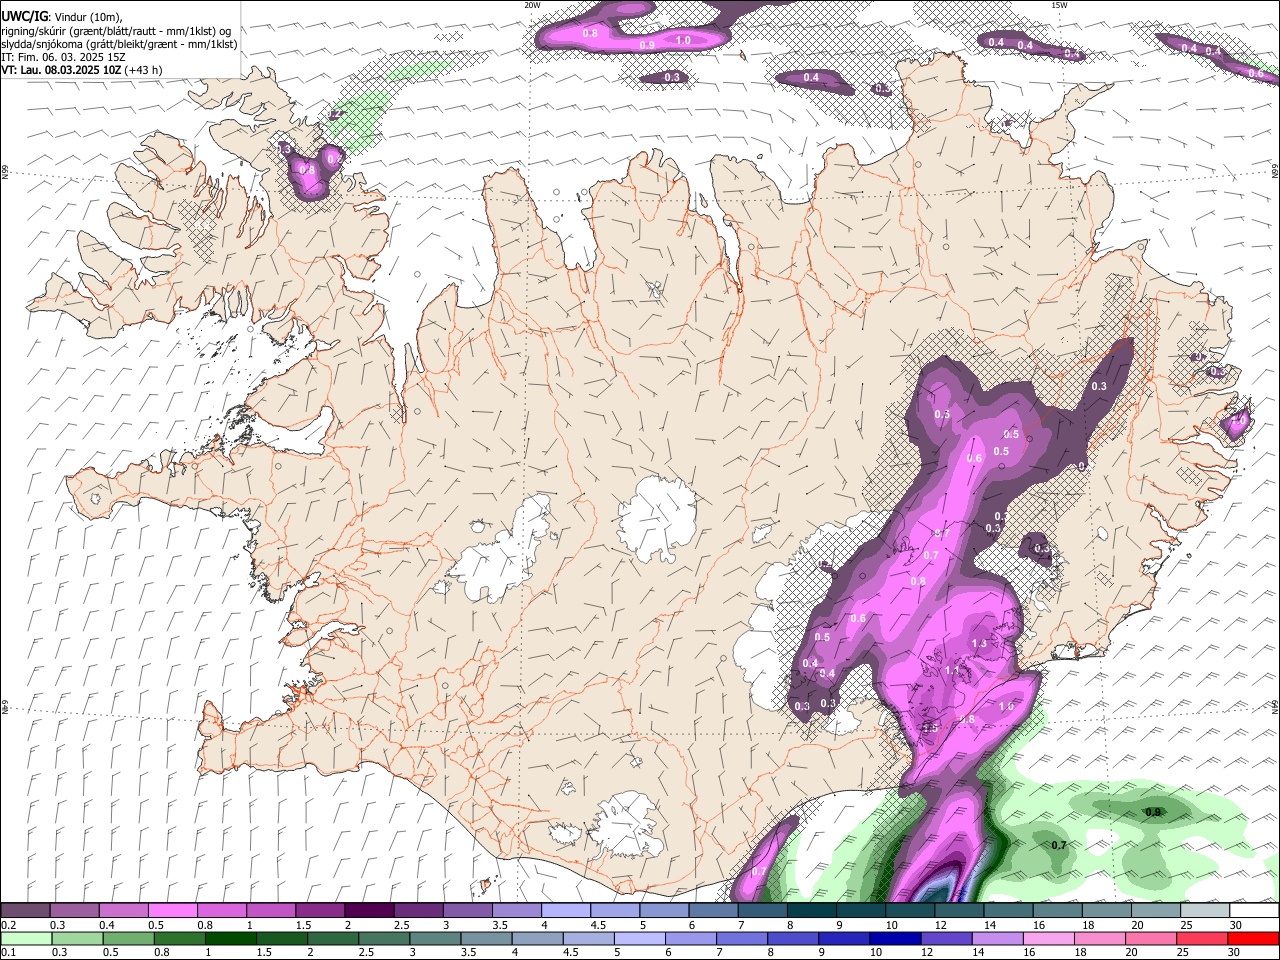Image resolution: width=1280 pixels, height=960 pixels.
Task: Select the 'IT: Fim. 06. 03. 2025 15Z' line
Action: pyautogui.click(x=63, y=57)
